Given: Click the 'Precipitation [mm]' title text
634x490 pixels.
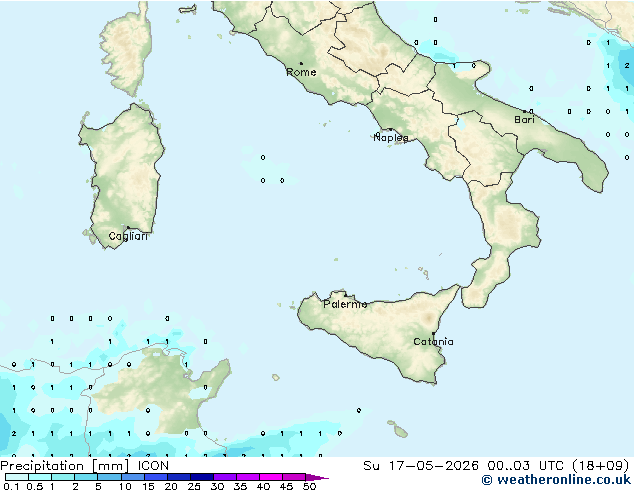Looking at the screenshot, I should 65,466.
